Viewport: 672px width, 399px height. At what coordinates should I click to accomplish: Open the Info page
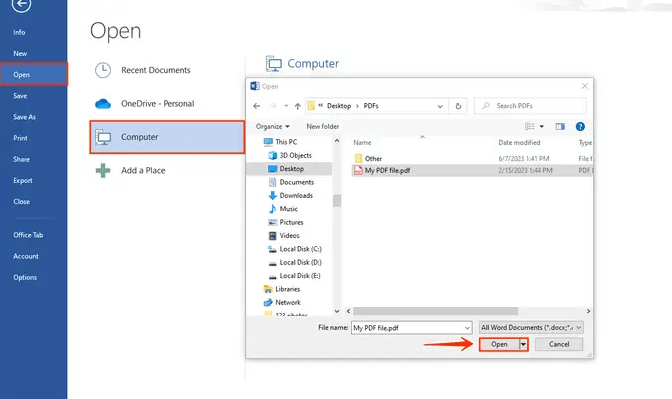click(19, 32)
